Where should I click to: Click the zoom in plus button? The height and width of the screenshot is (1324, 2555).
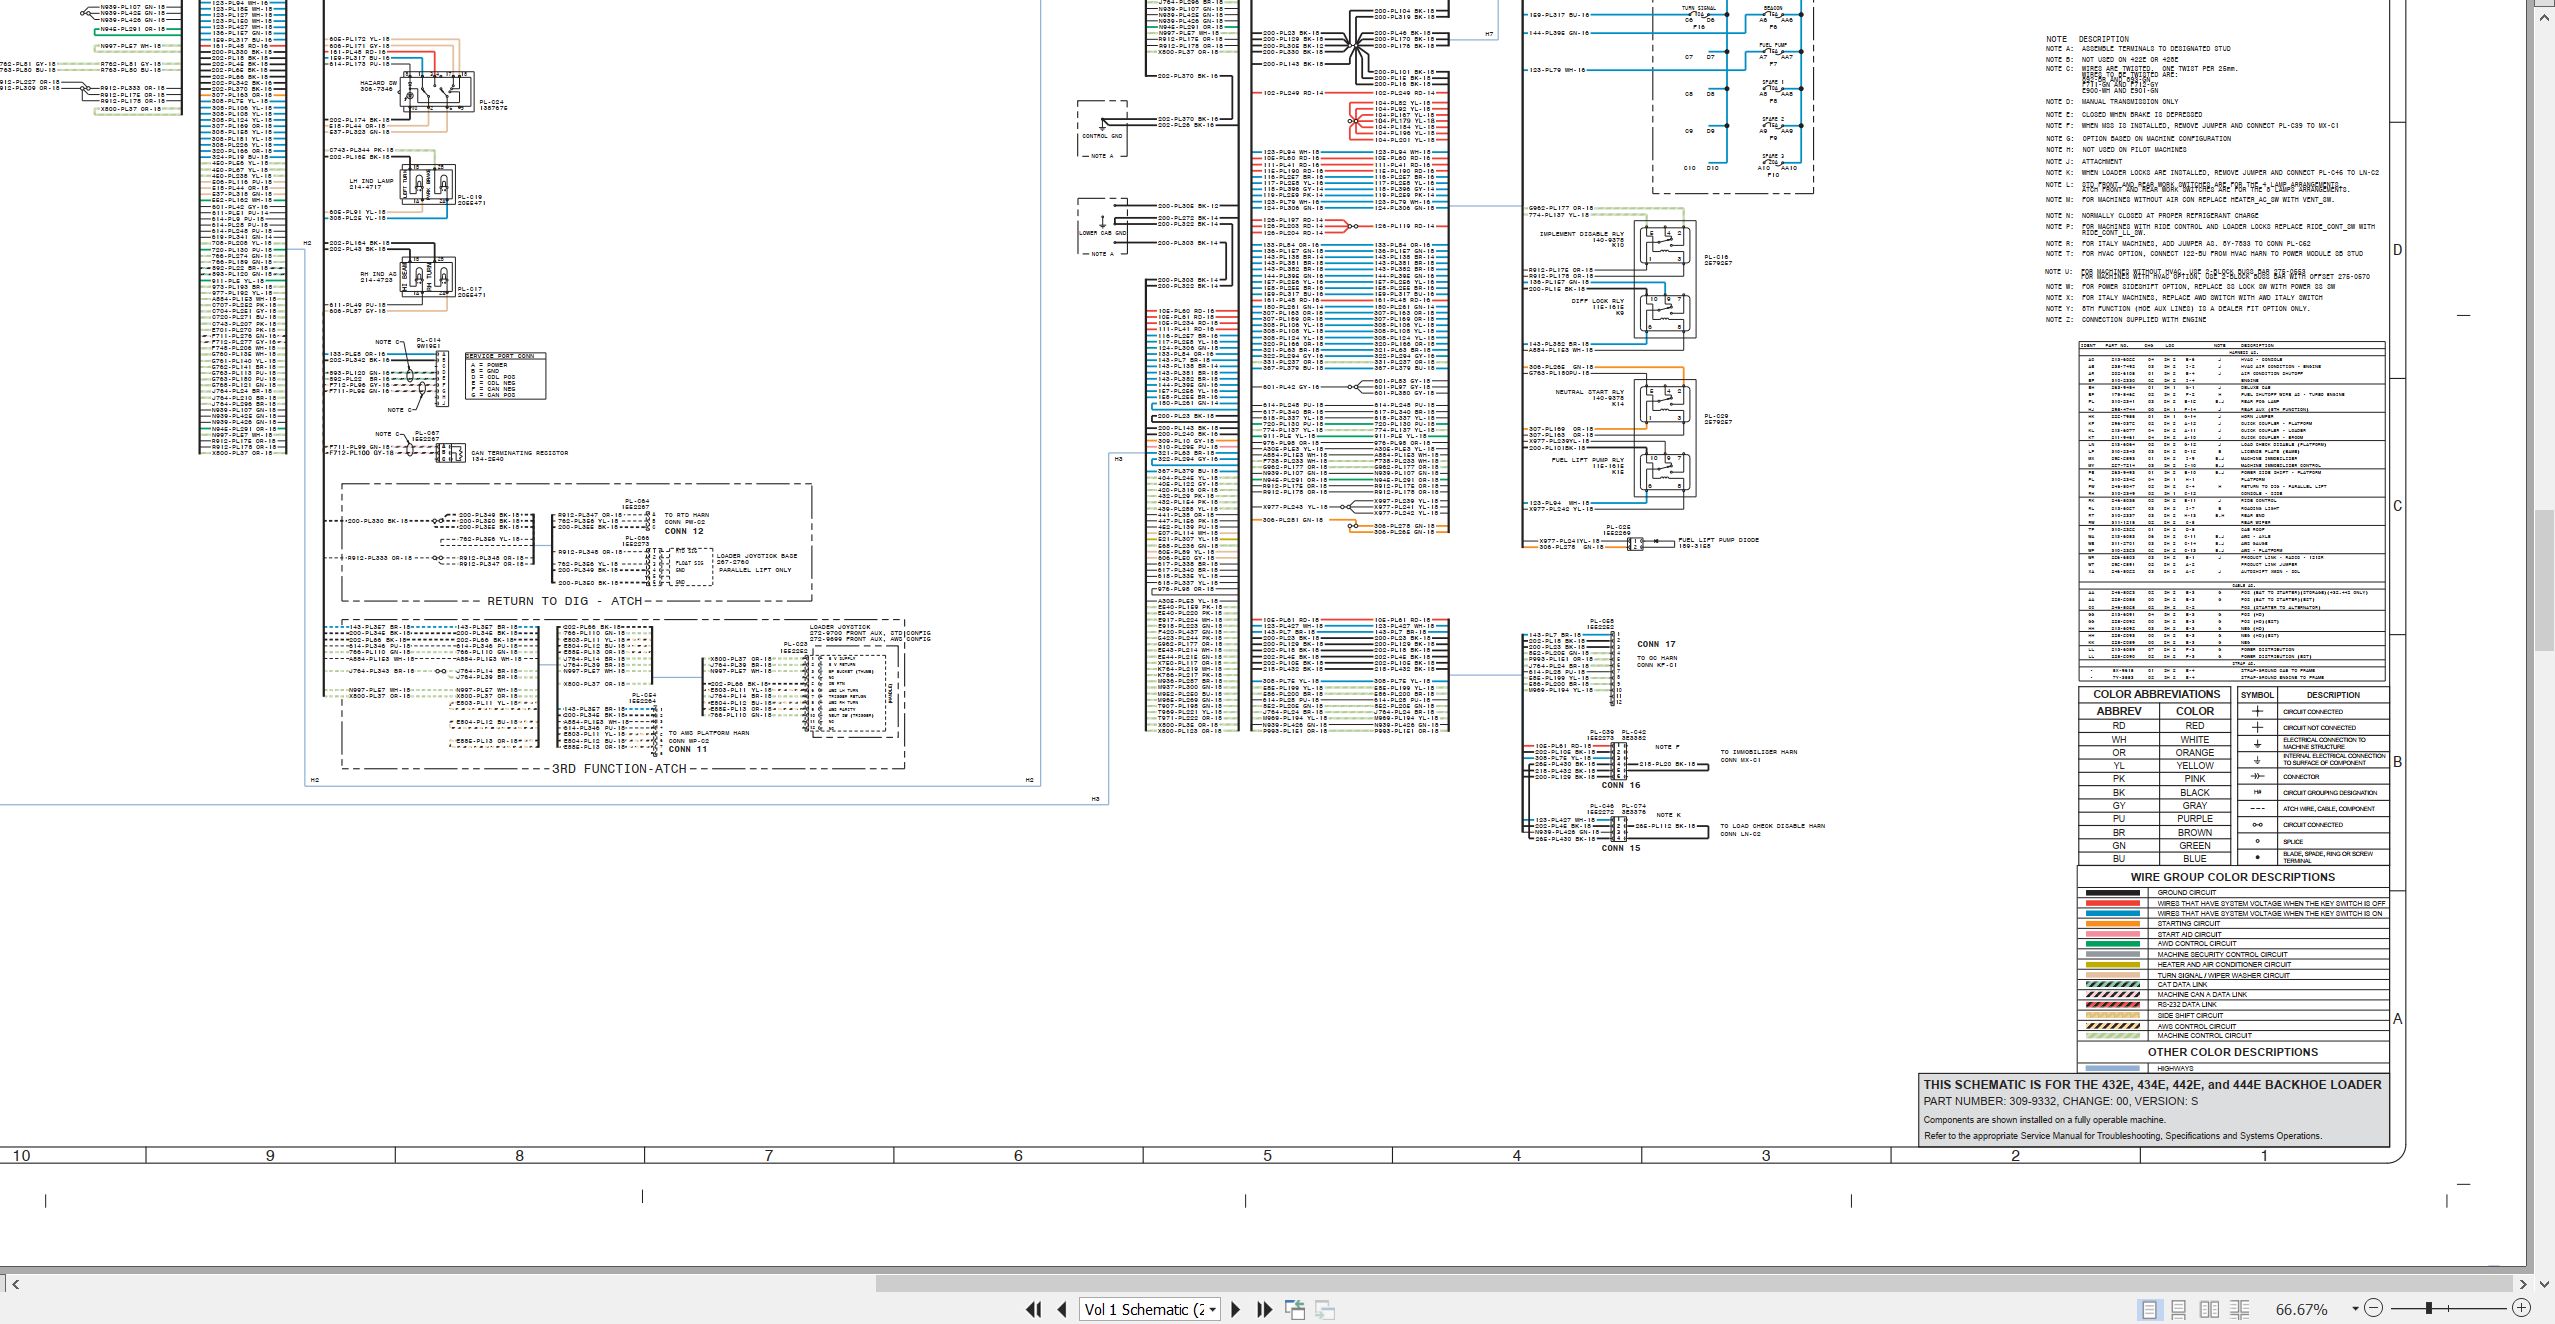(x=2521, y=1308)
